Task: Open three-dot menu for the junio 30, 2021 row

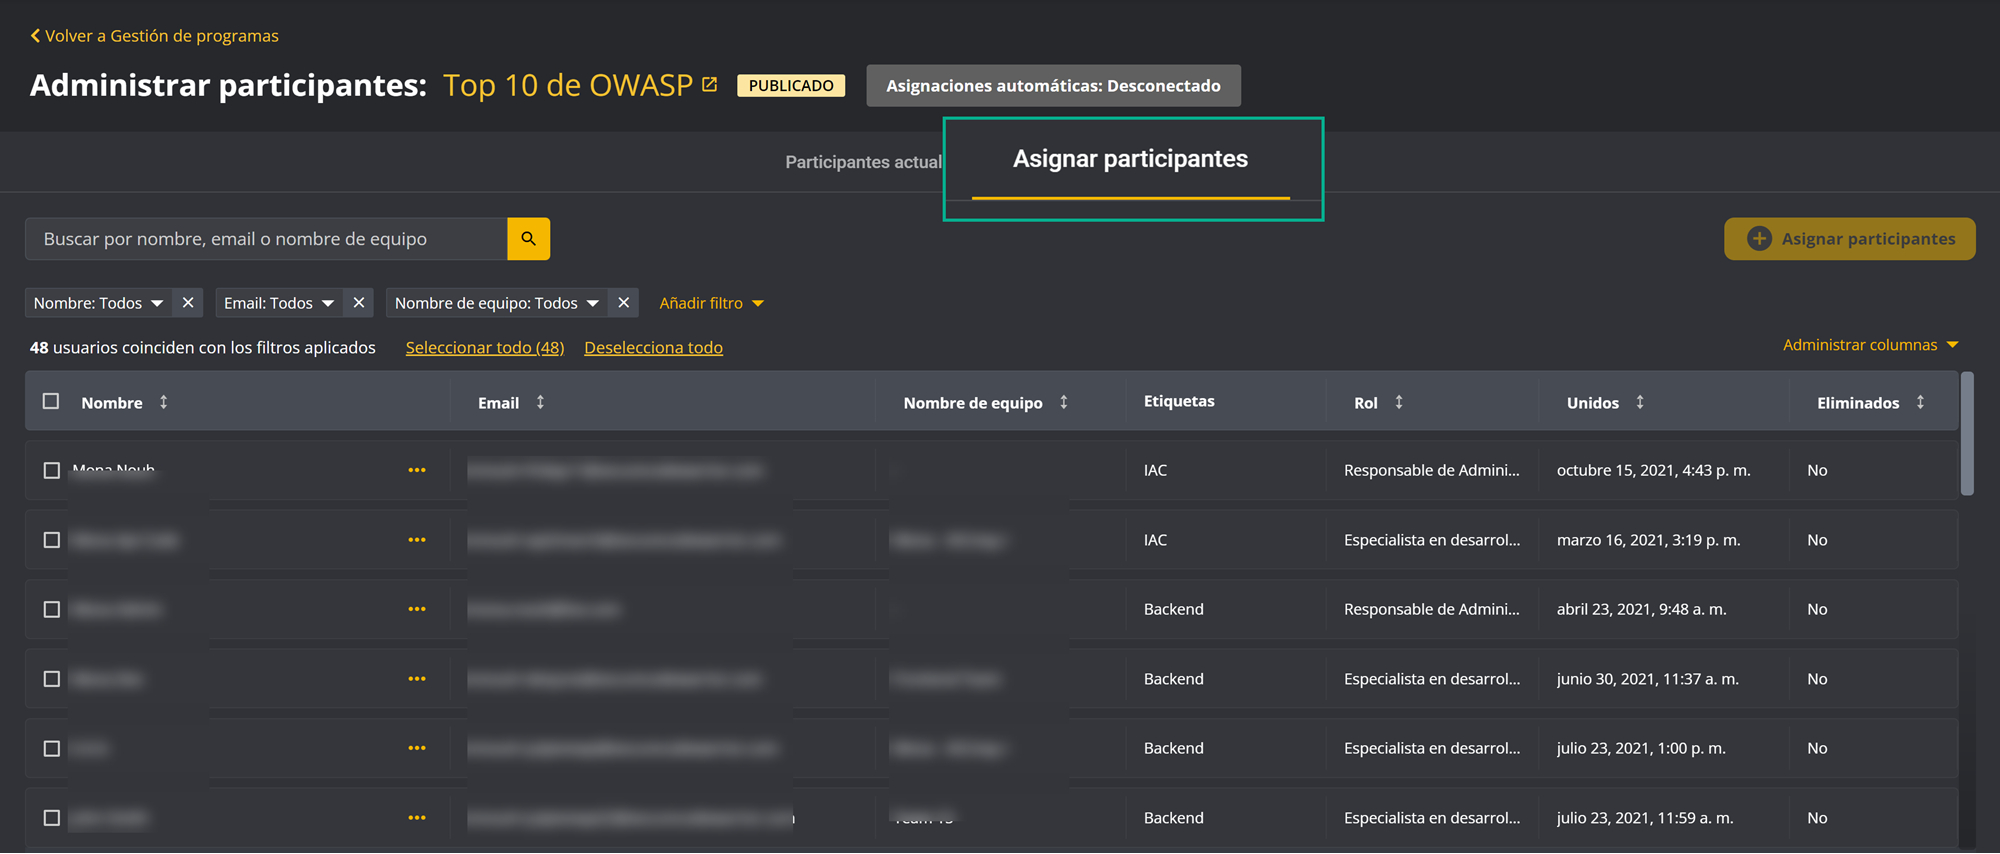Action: pos(417,679)
